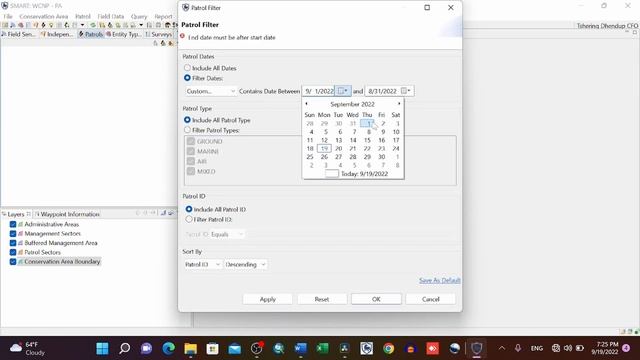The height and width of the screenshot is (360, 640).
Task: Click the end date 8/31/2022 field
Action: pyautogui.click(x=382, y=91)
